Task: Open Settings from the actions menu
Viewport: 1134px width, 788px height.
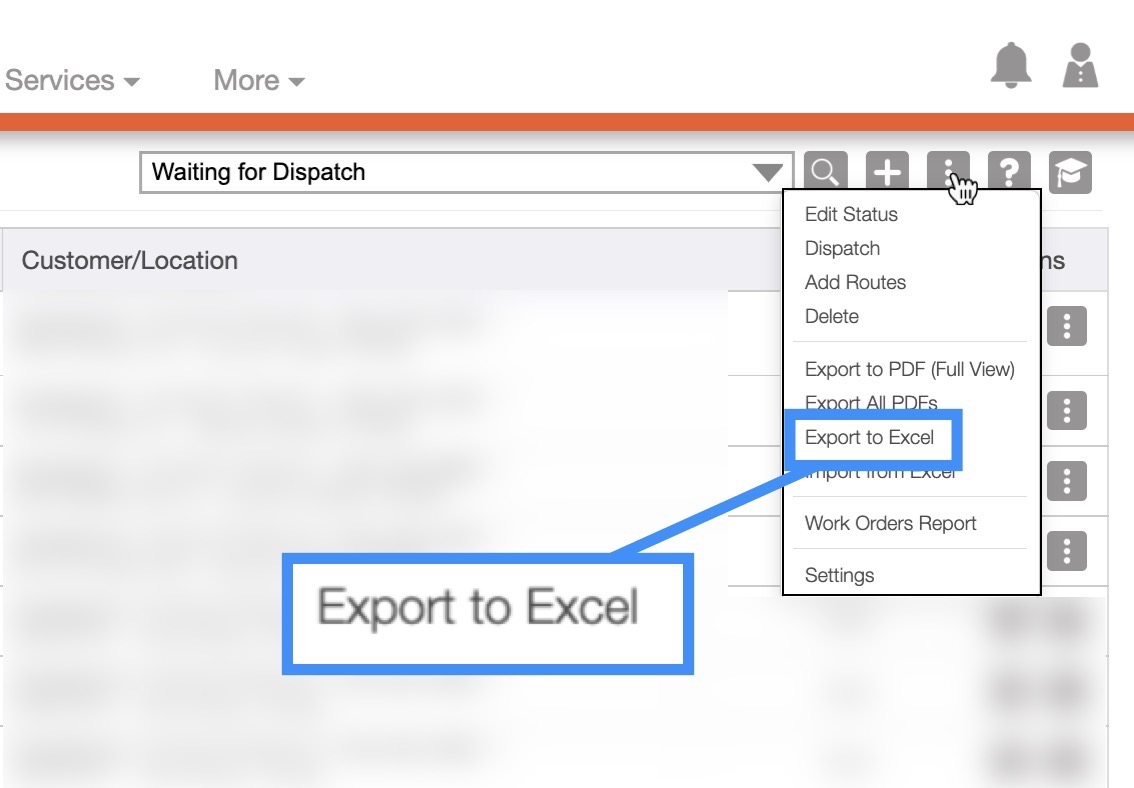Action: coord(839,575)
